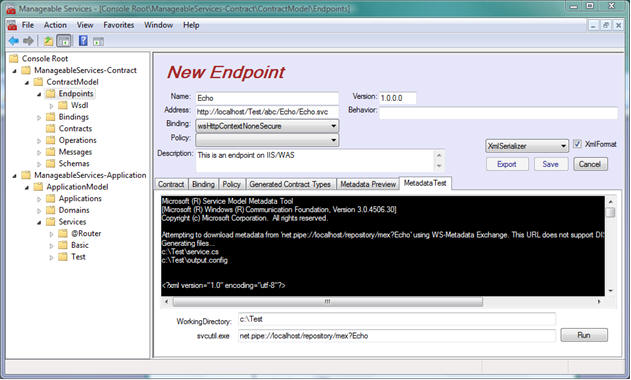The width and height of the screenshot is (631, 380).
Task: Open the empty Policy dropdown
Action: 267,140
